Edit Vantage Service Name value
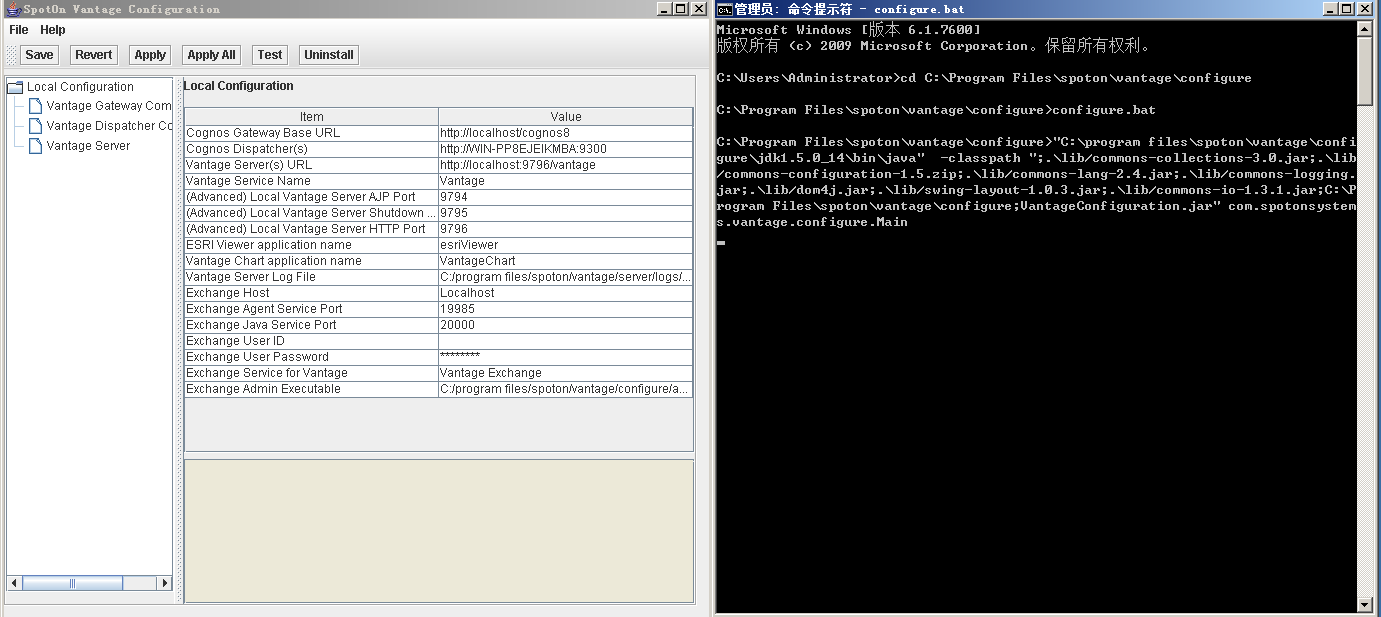Image resolution: width=1381 pixels, height=617 pixels. click(566, 181)
